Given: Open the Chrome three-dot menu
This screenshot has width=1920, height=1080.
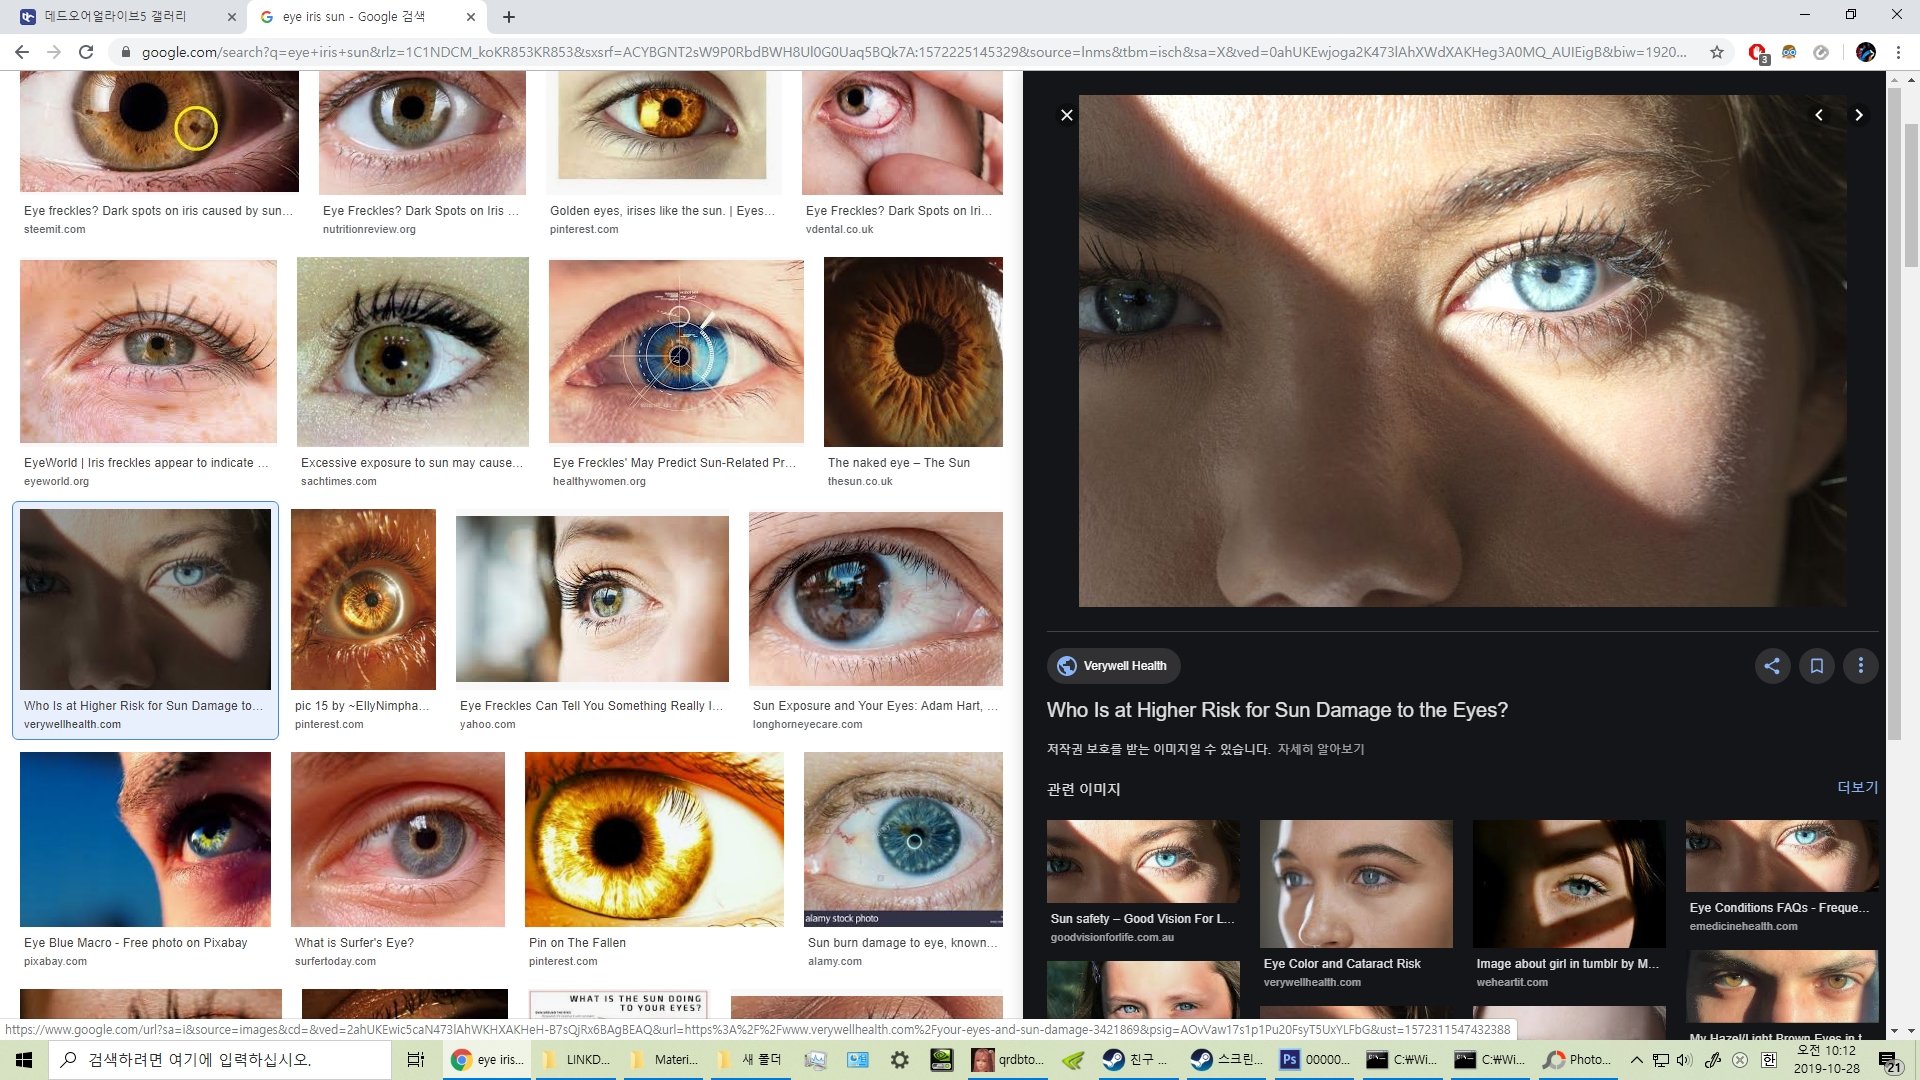Looking at the screenshot, I should 1898,52.
